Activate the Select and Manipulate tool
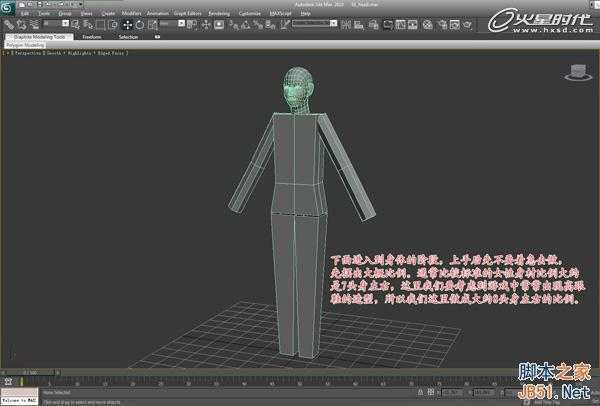Screen dimensions: 600x406 coord(206,25)
